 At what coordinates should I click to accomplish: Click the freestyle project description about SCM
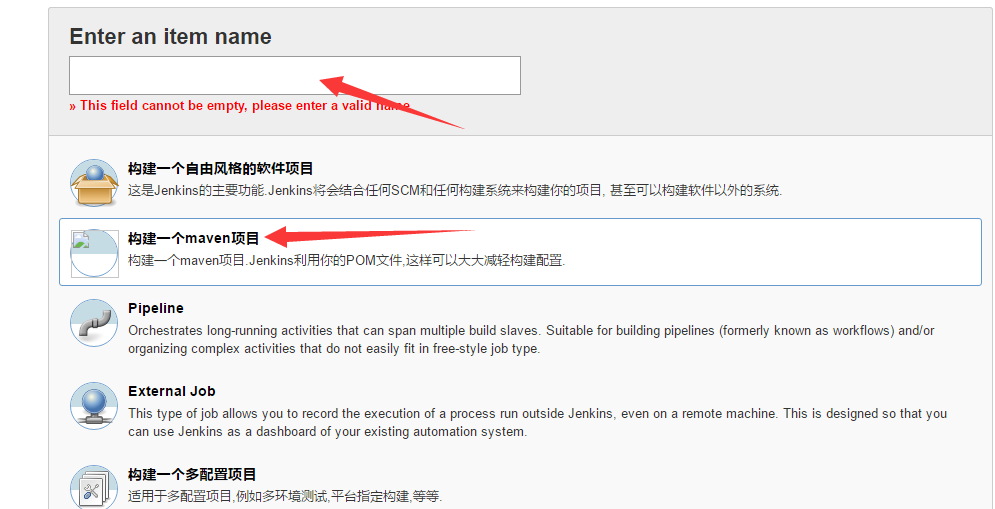point(455,190)
